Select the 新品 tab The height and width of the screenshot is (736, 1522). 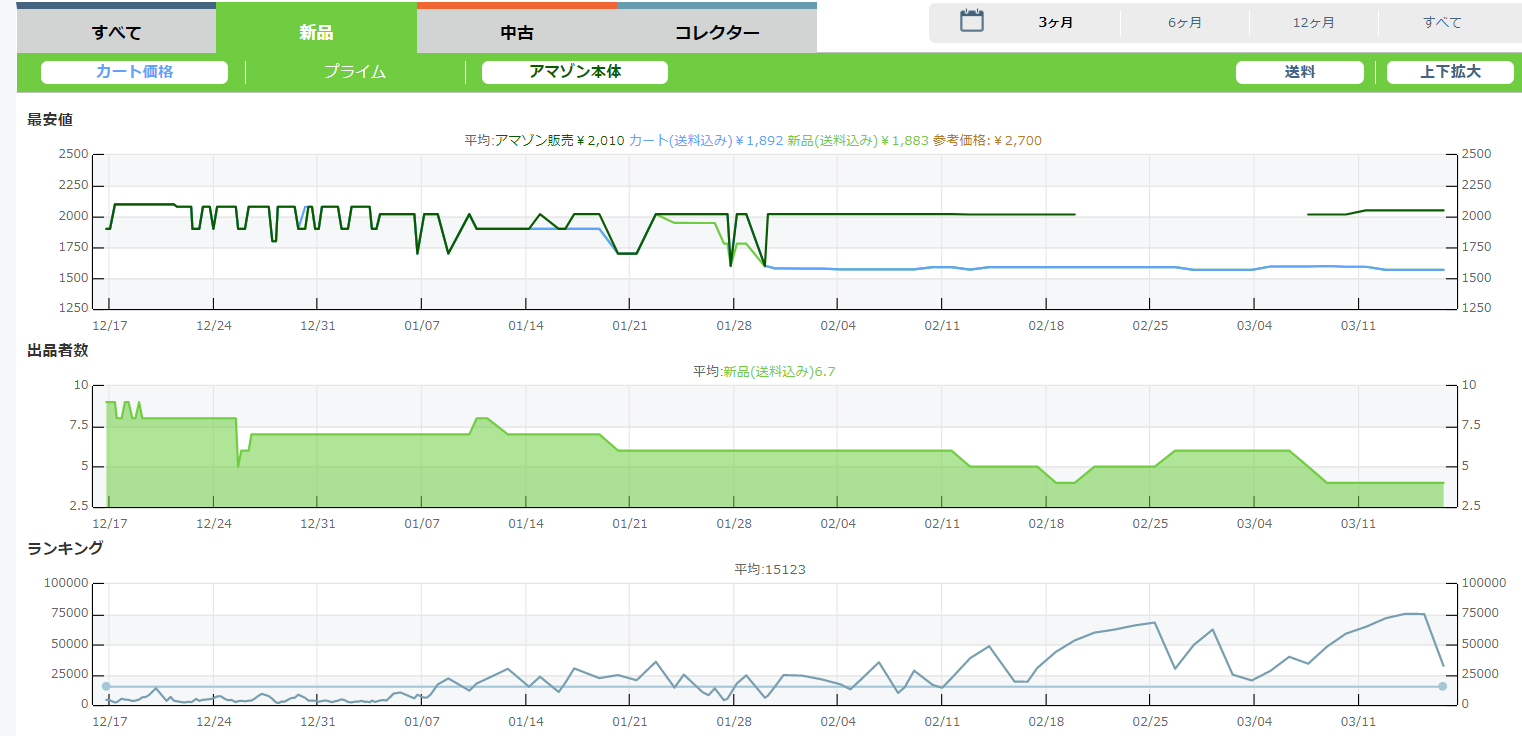(x=316, y=32)
